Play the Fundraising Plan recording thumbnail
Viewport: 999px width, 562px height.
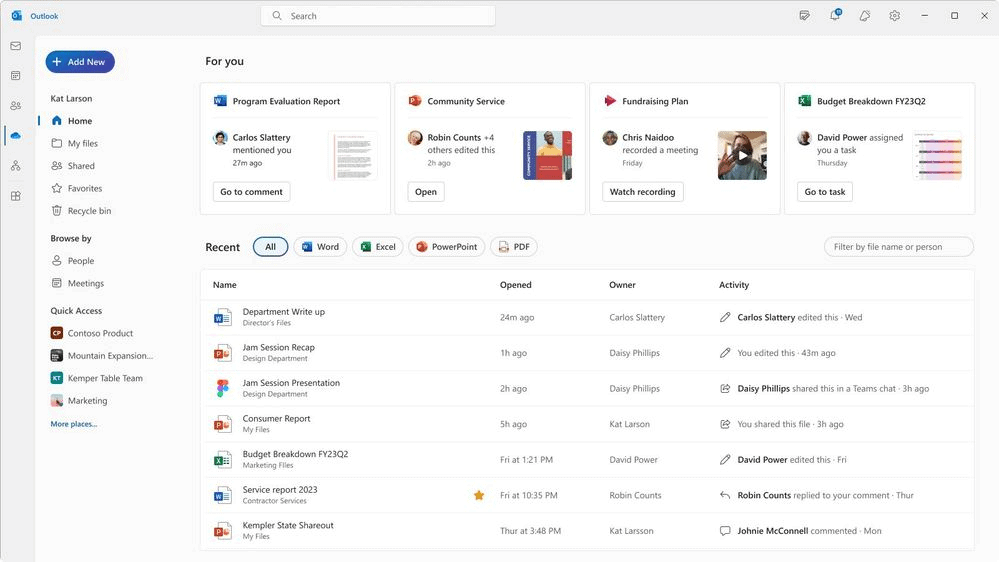pyautogui.click(x=742, y=155)
